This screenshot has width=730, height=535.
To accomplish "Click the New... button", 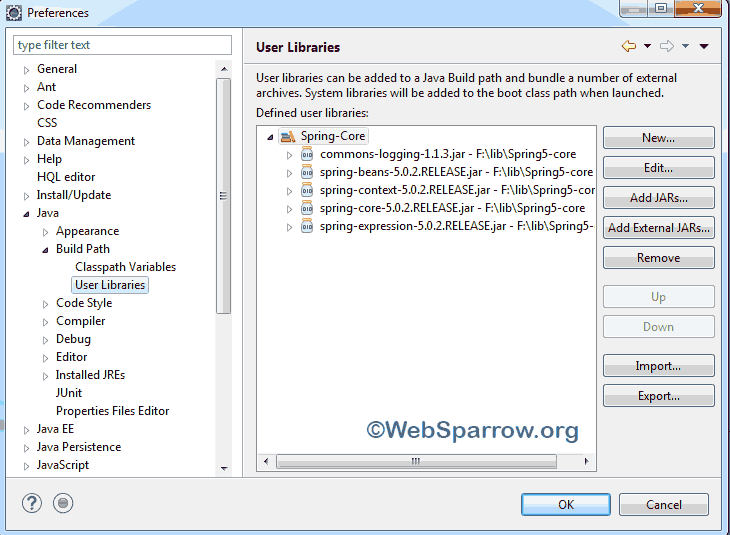I will (658, 138).
